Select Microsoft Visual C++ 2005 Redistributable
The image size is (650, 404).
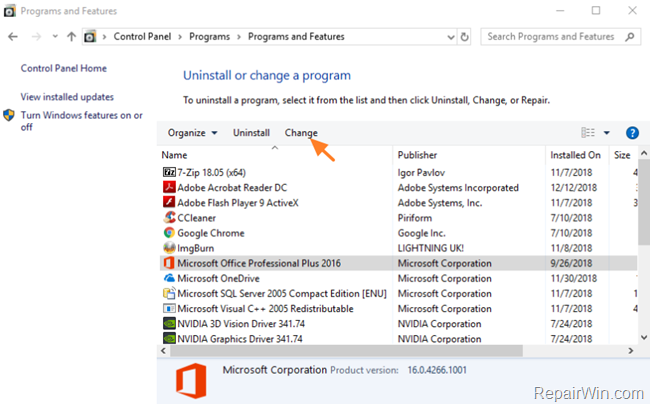coord(265,309)
